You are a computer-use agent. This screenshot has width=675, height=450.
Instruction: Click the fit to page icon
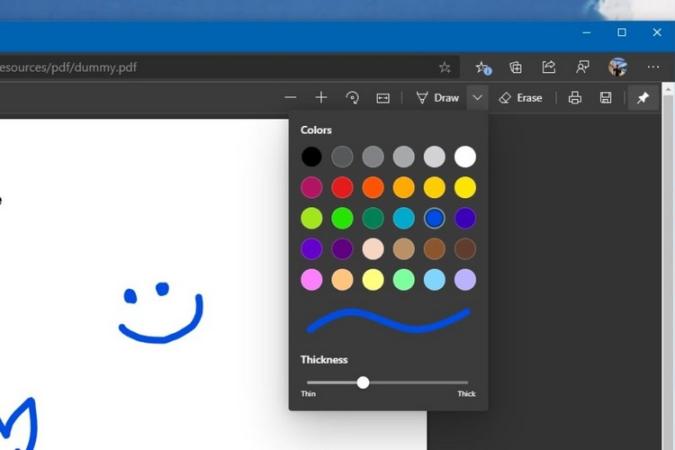tap(383, 98)
